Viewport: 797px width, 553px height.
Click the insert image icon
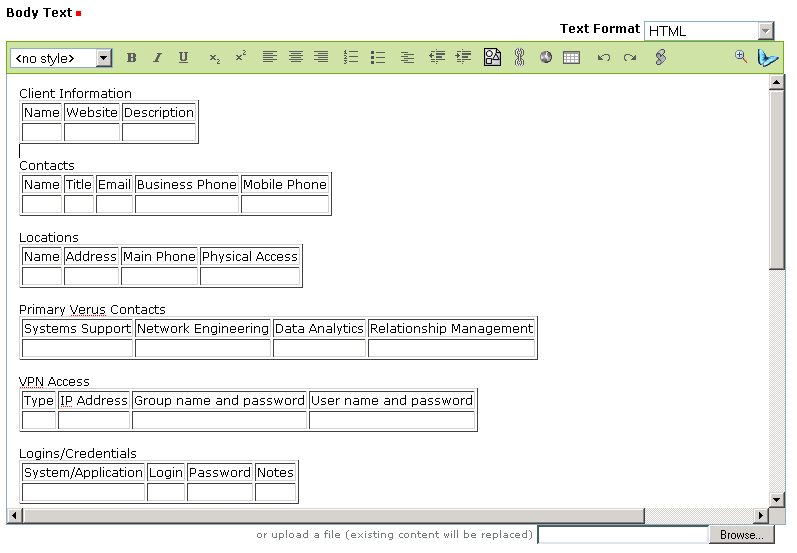pyautogui.click(x=492, y=58)
